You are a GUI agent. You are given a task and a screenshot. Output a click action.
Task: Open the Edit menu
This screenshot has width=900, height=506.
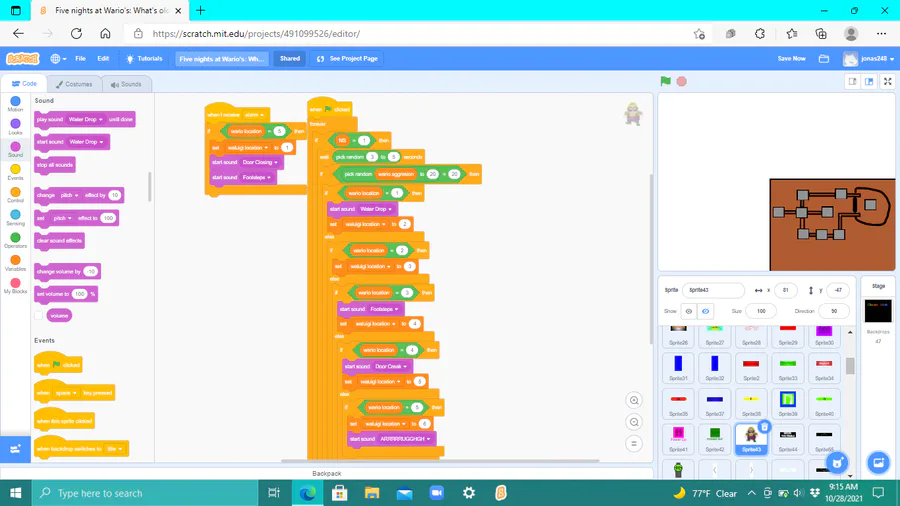(x=103, y=59)
